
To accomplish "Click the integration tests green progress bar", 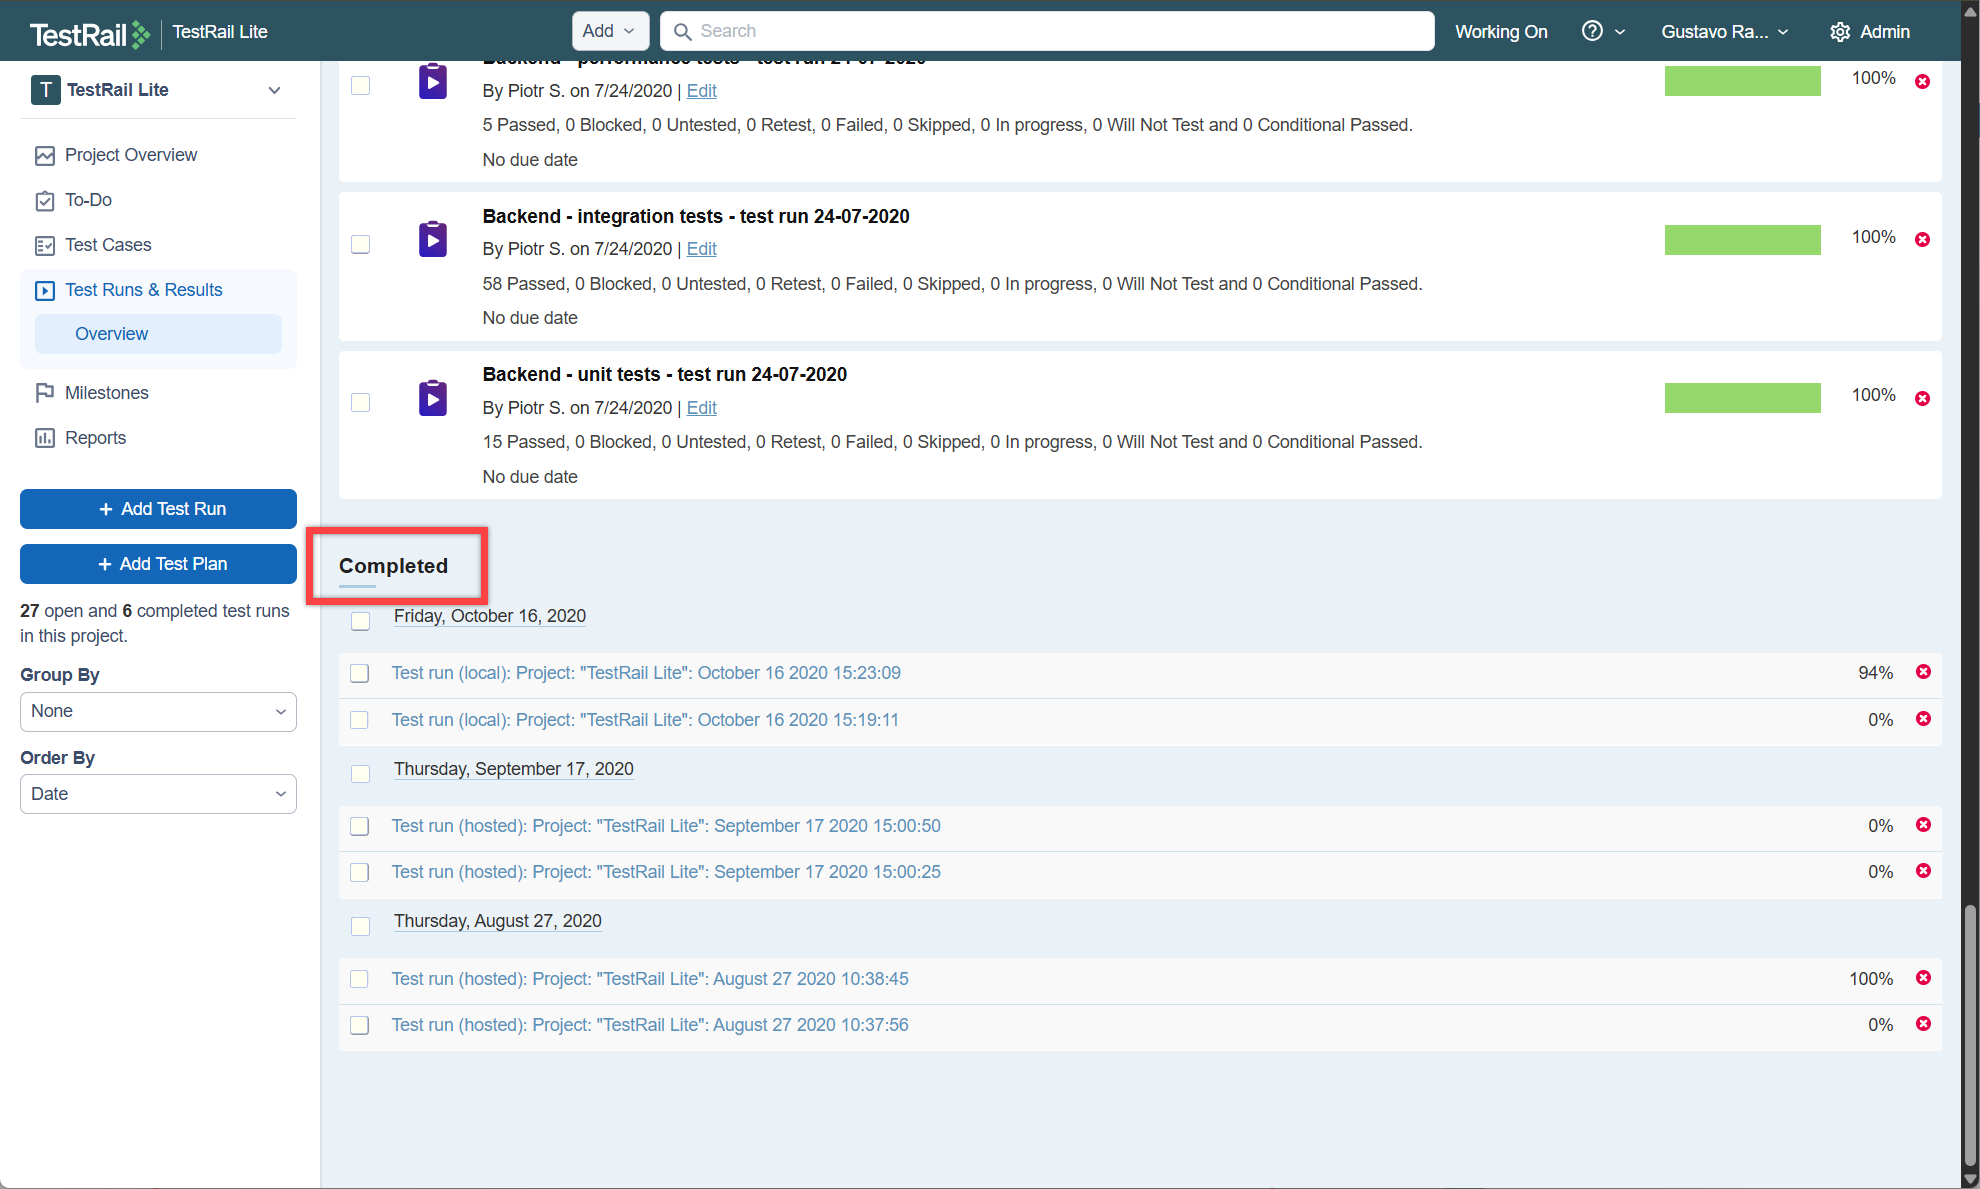I will 1742,240.
